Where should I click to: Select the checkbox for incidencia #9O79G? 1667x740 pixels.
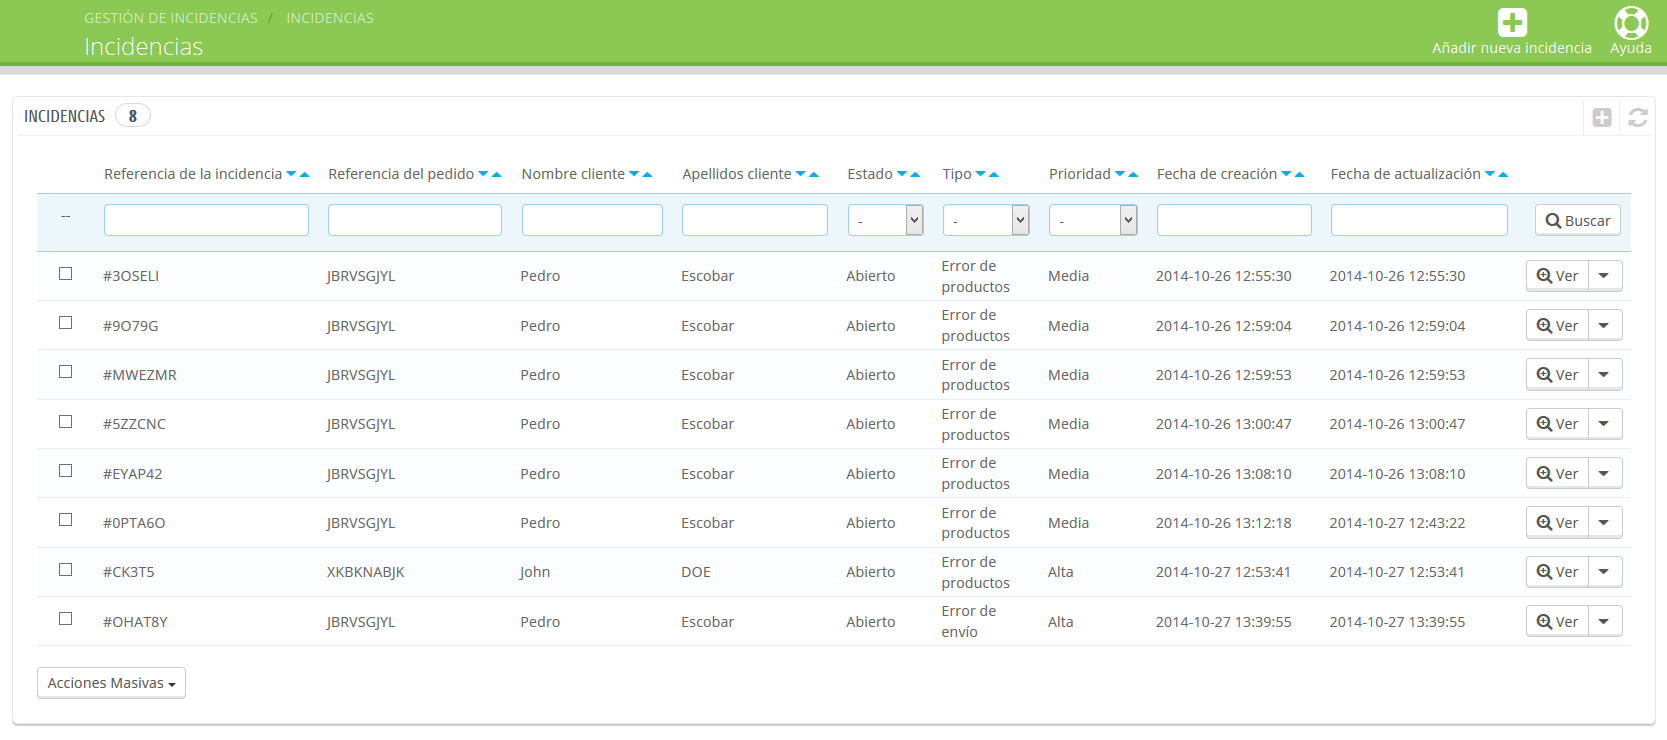coord(66,323)
